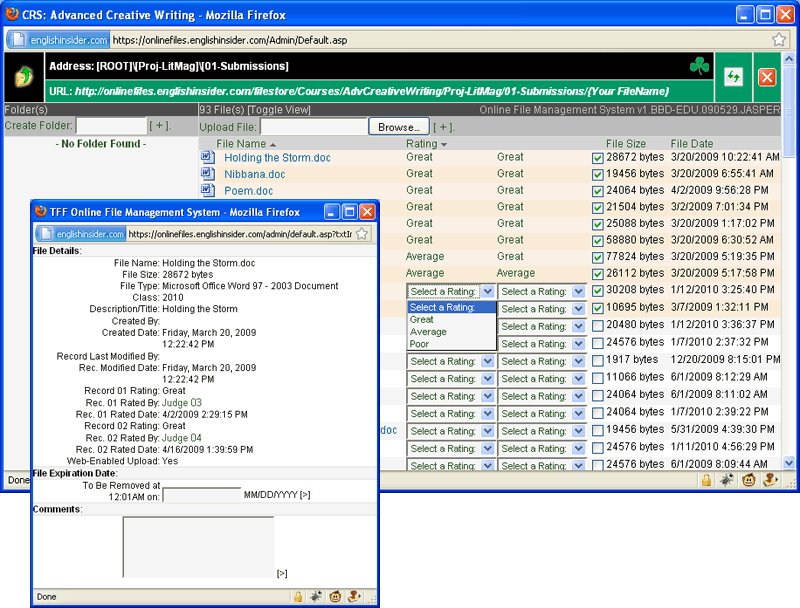
Task: Check the checkbox for the 1917 bytes file
Action: [x=597, y=361]
